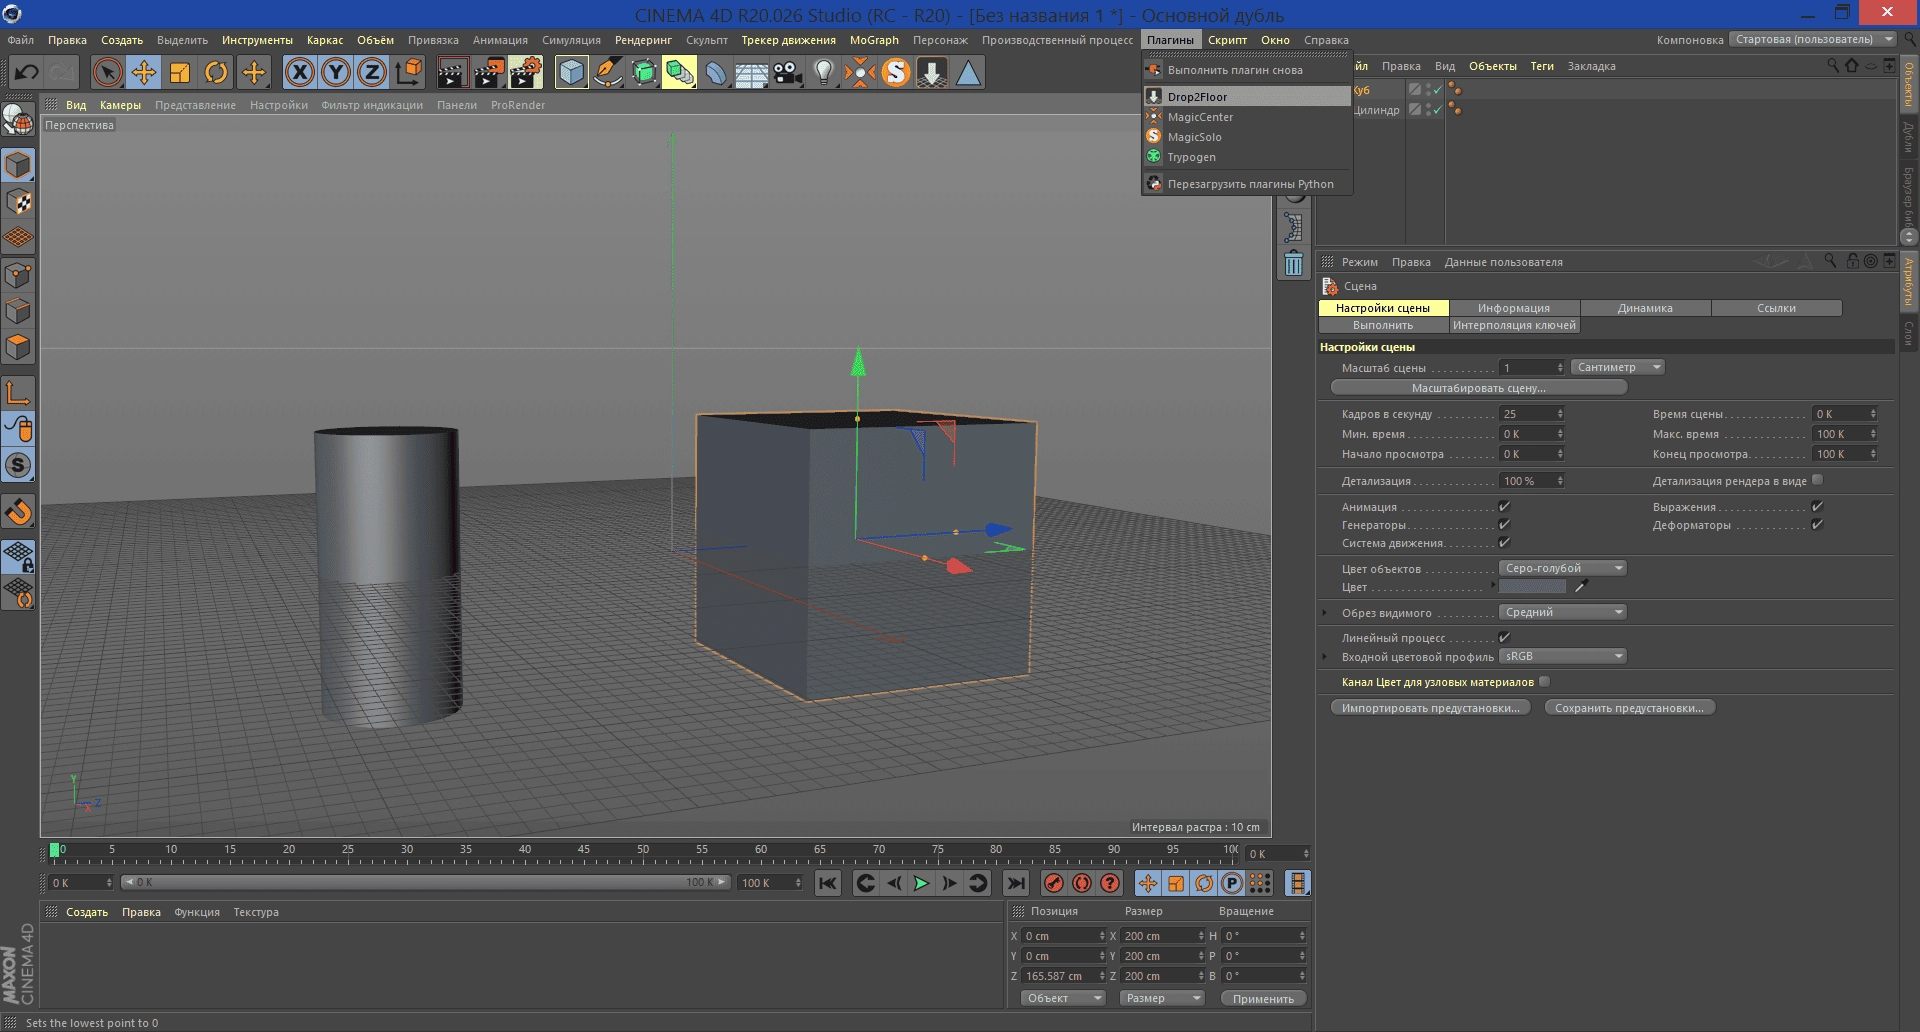
Task: Open the spline Pen tool
Action: [x=607, y=72]
